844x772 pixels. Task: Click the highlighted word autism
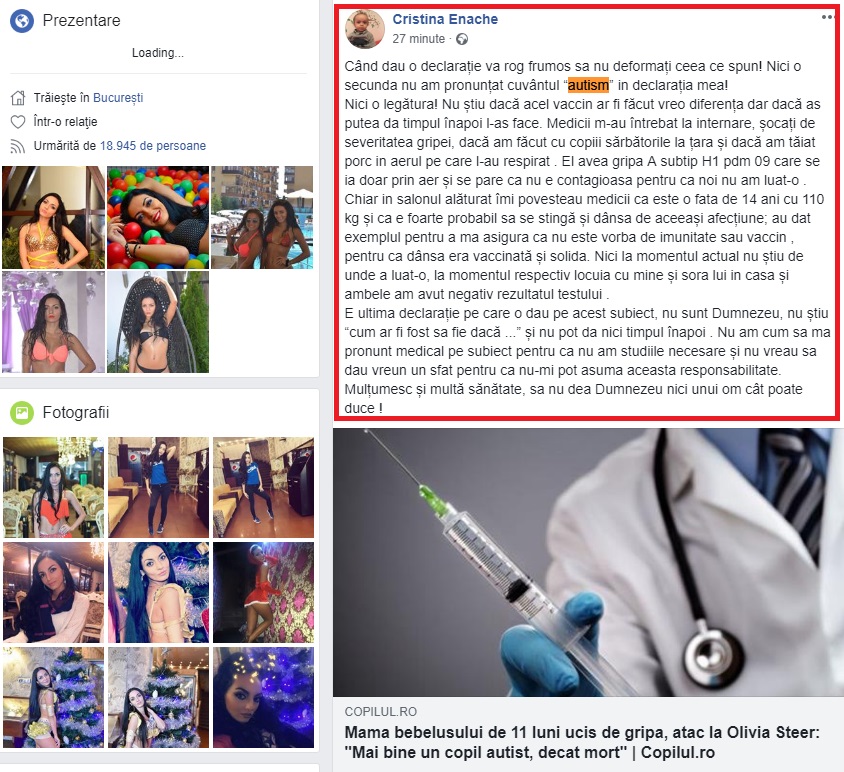588,86
